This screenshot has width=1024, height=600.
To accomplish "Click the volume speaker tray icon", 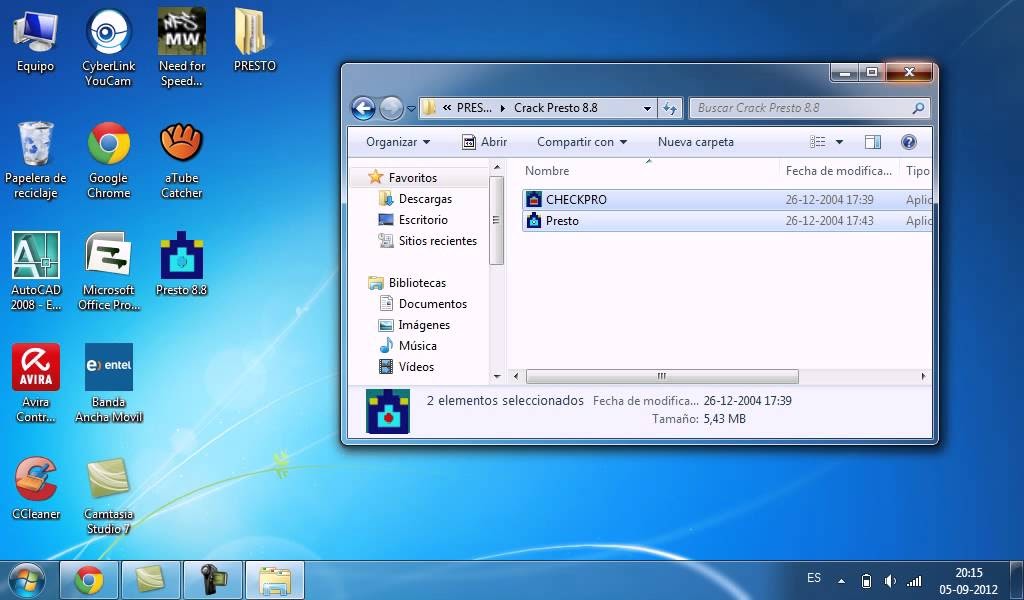I will click(890, 581).
